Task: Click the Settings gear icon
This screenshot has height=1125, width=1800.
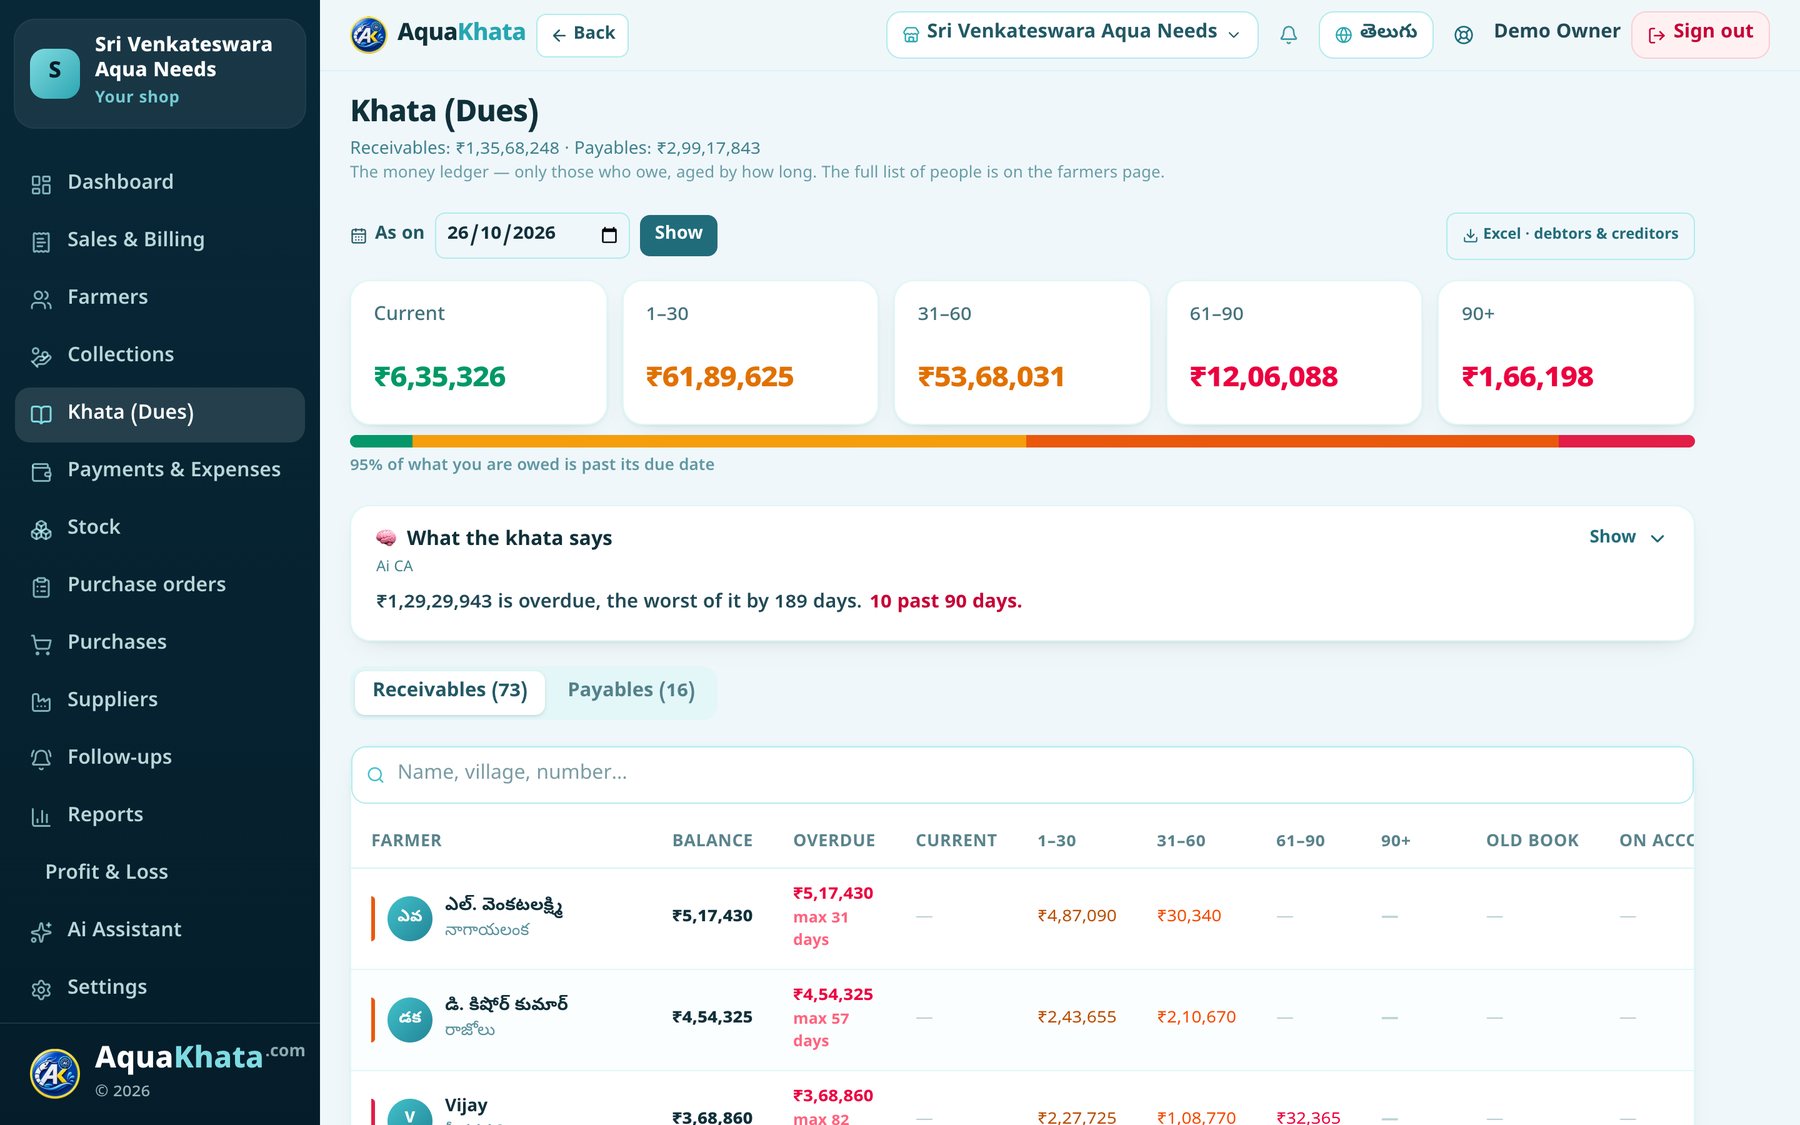Action: pyautogui.click(x=41, y=989)
